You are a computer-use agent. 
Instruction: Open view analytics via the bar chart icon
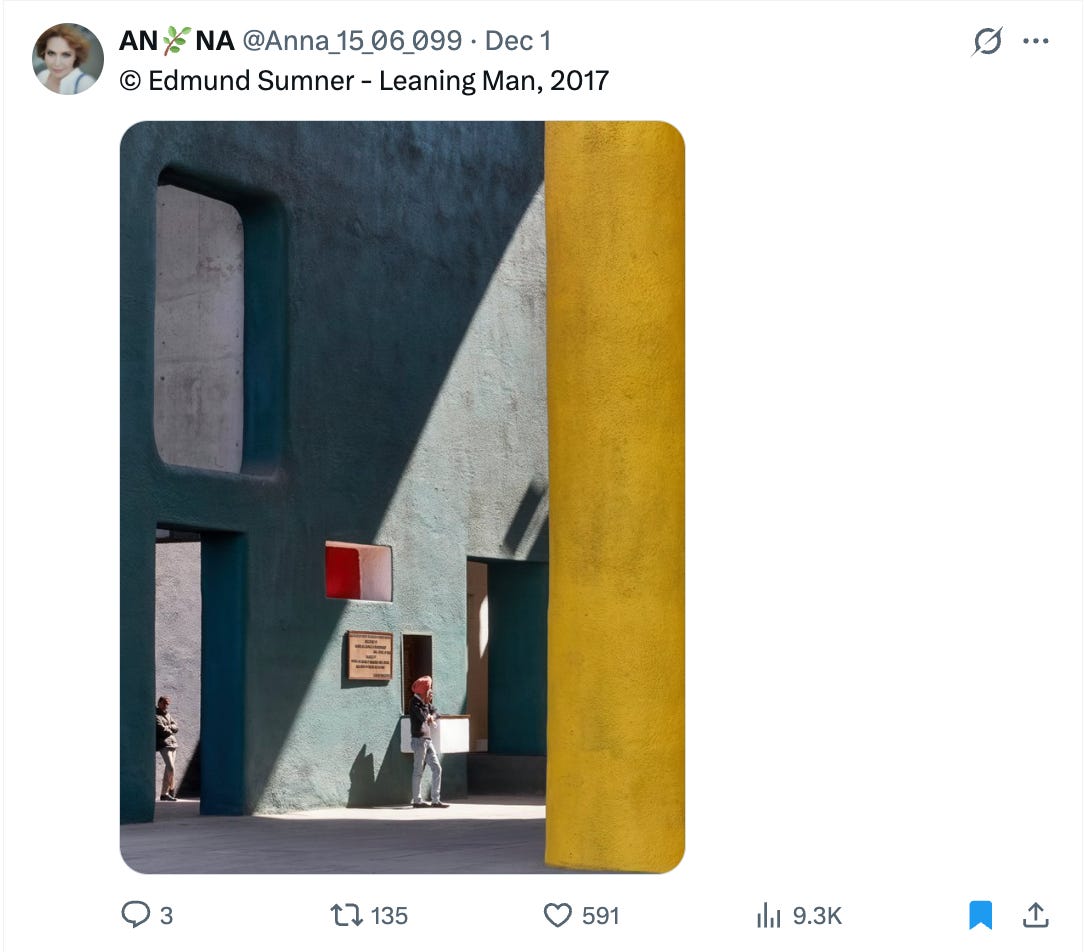pyautogui.click(x=769, y=915)
